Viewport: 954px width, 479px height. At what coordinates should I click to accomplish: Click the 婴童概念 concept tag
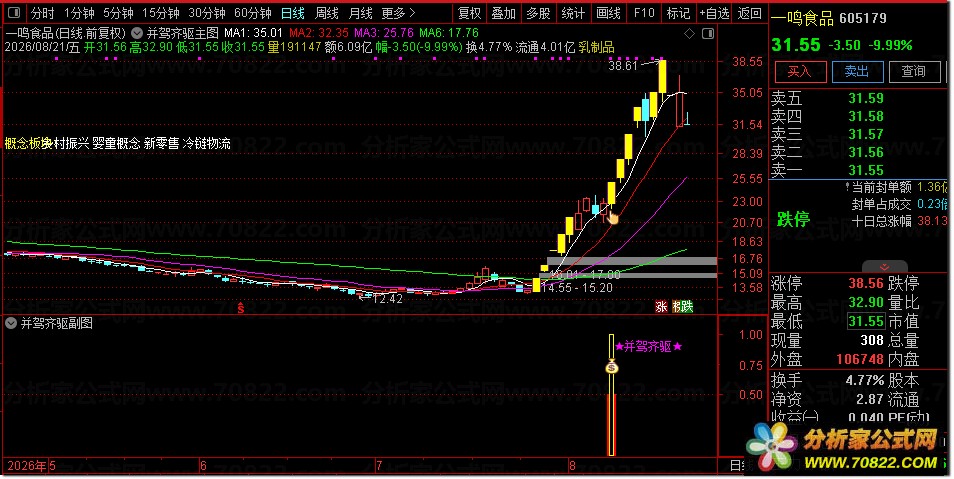point(116,144)
